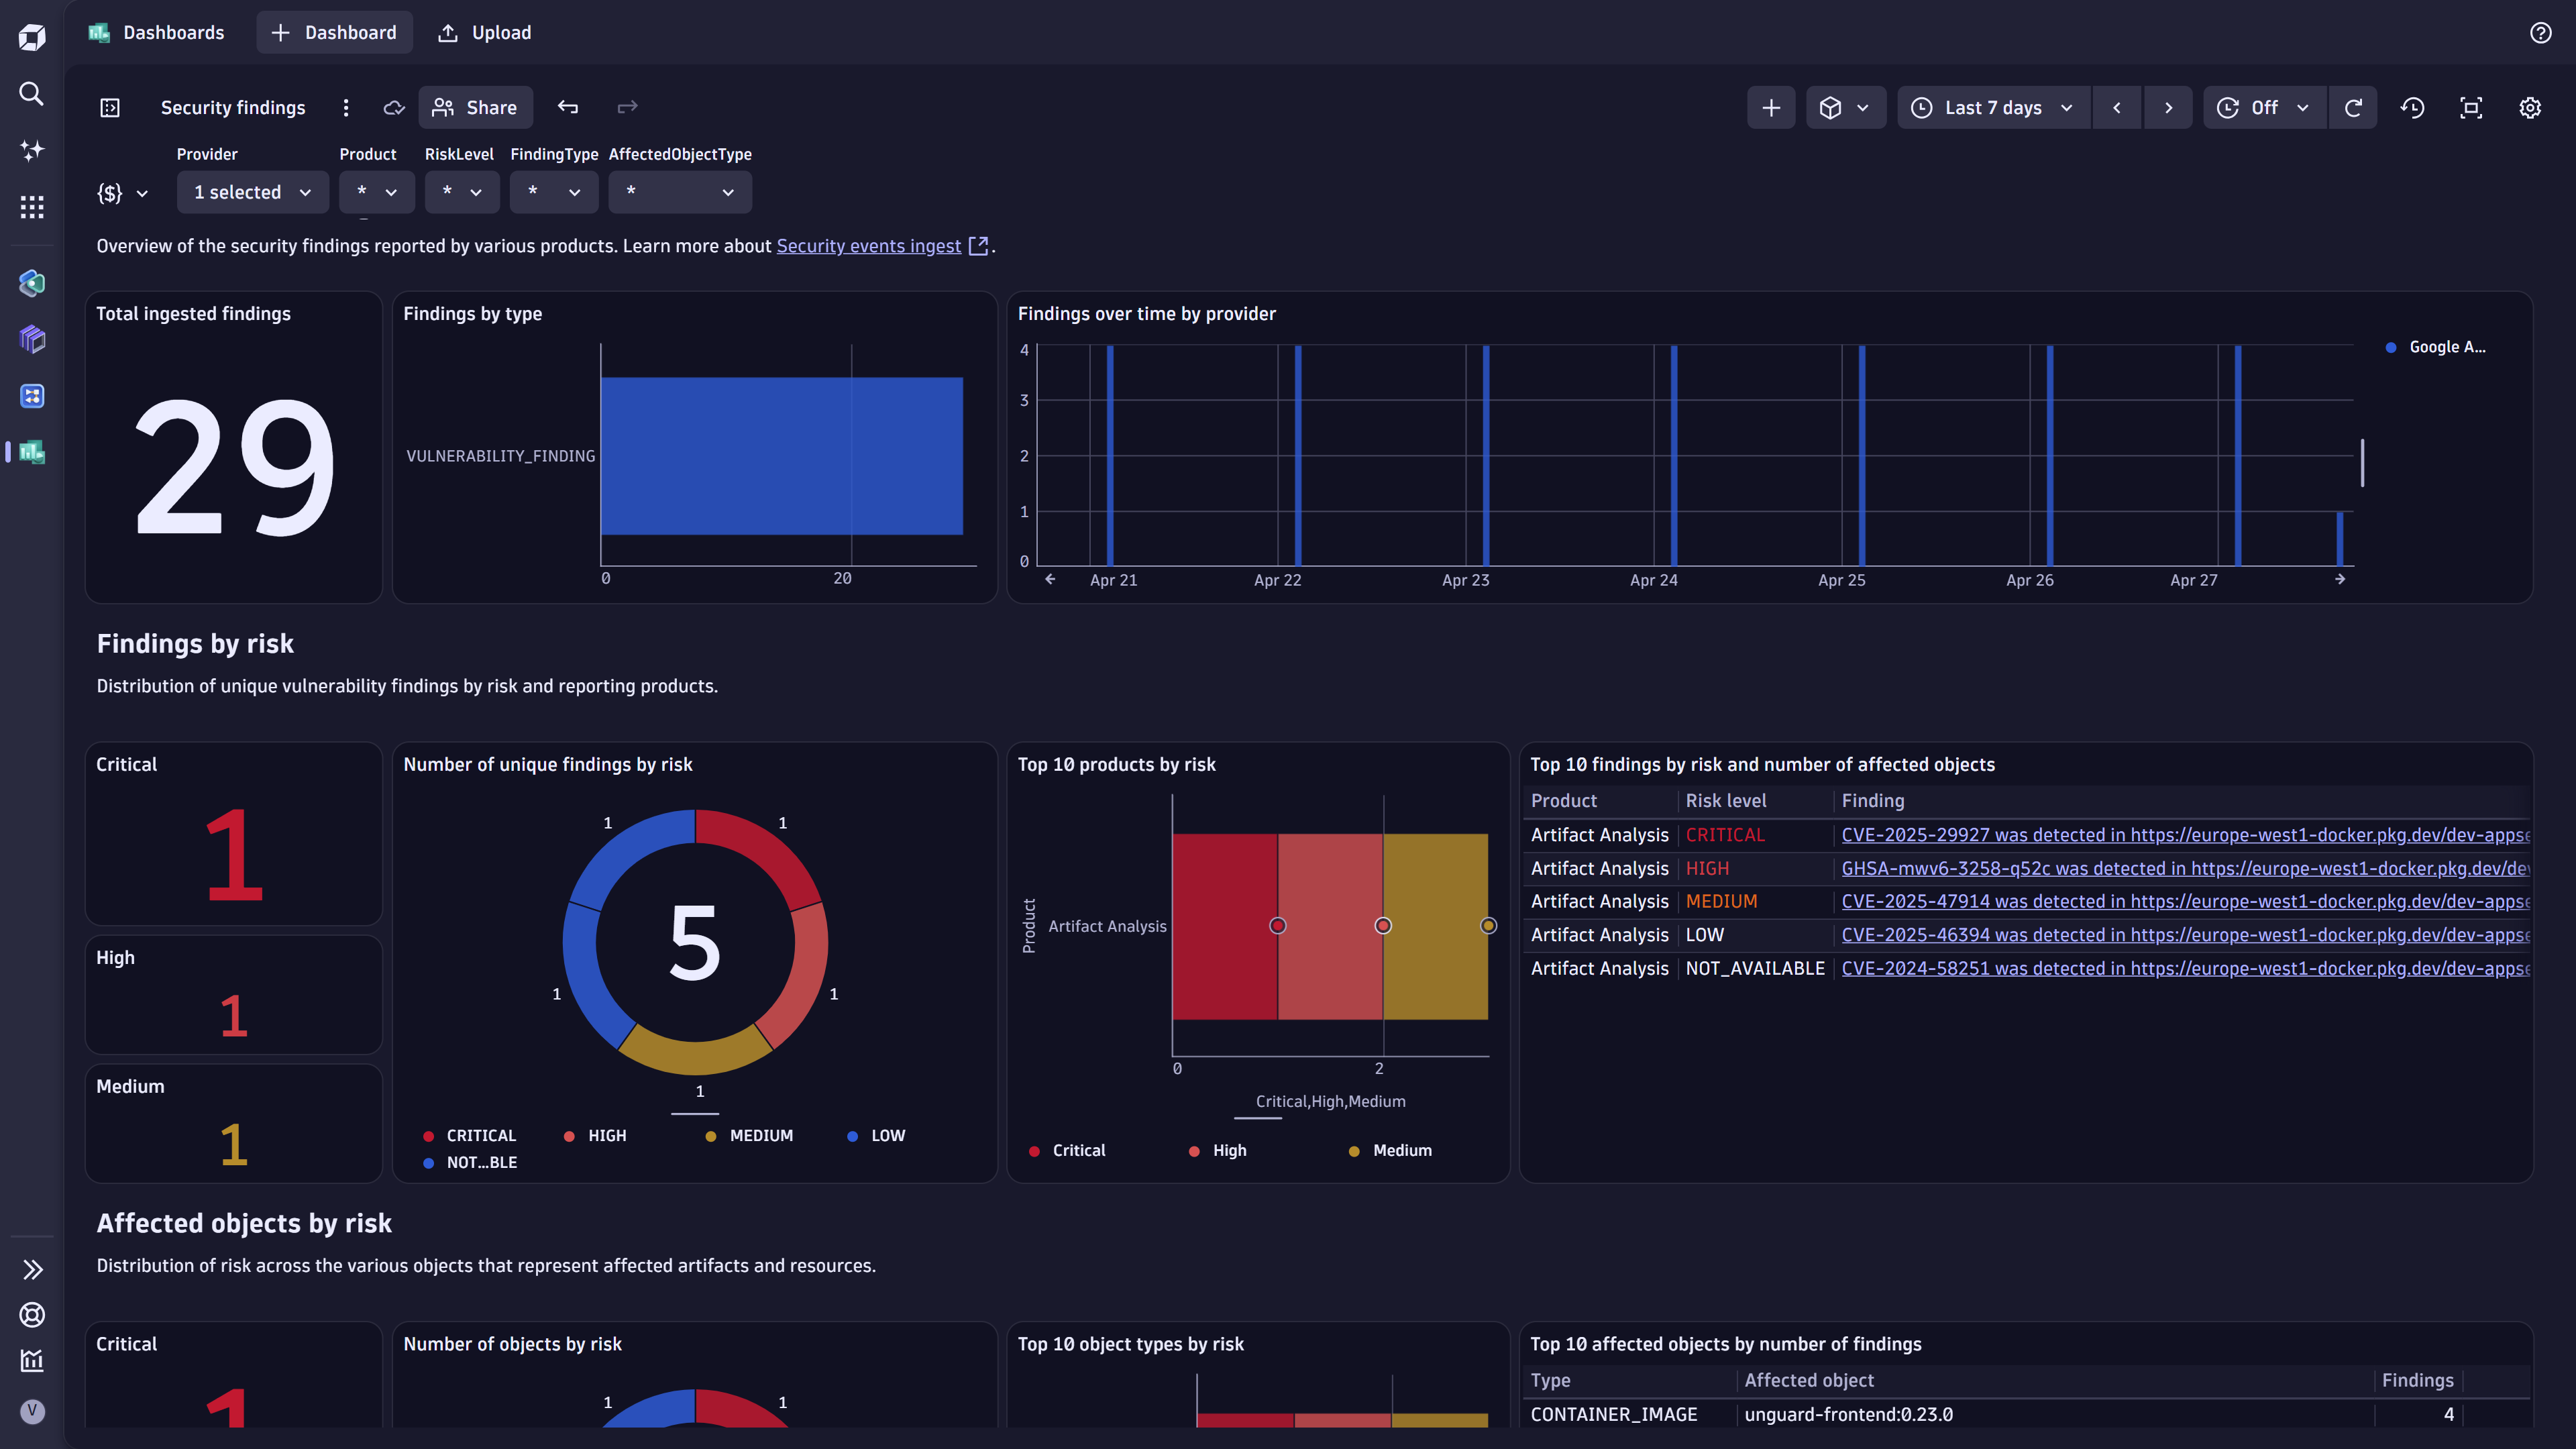Image resolution: width=2576 pixels, height=1449 pixels.
Task: Sort table by Risk level column header
Action: (1725, 800)
